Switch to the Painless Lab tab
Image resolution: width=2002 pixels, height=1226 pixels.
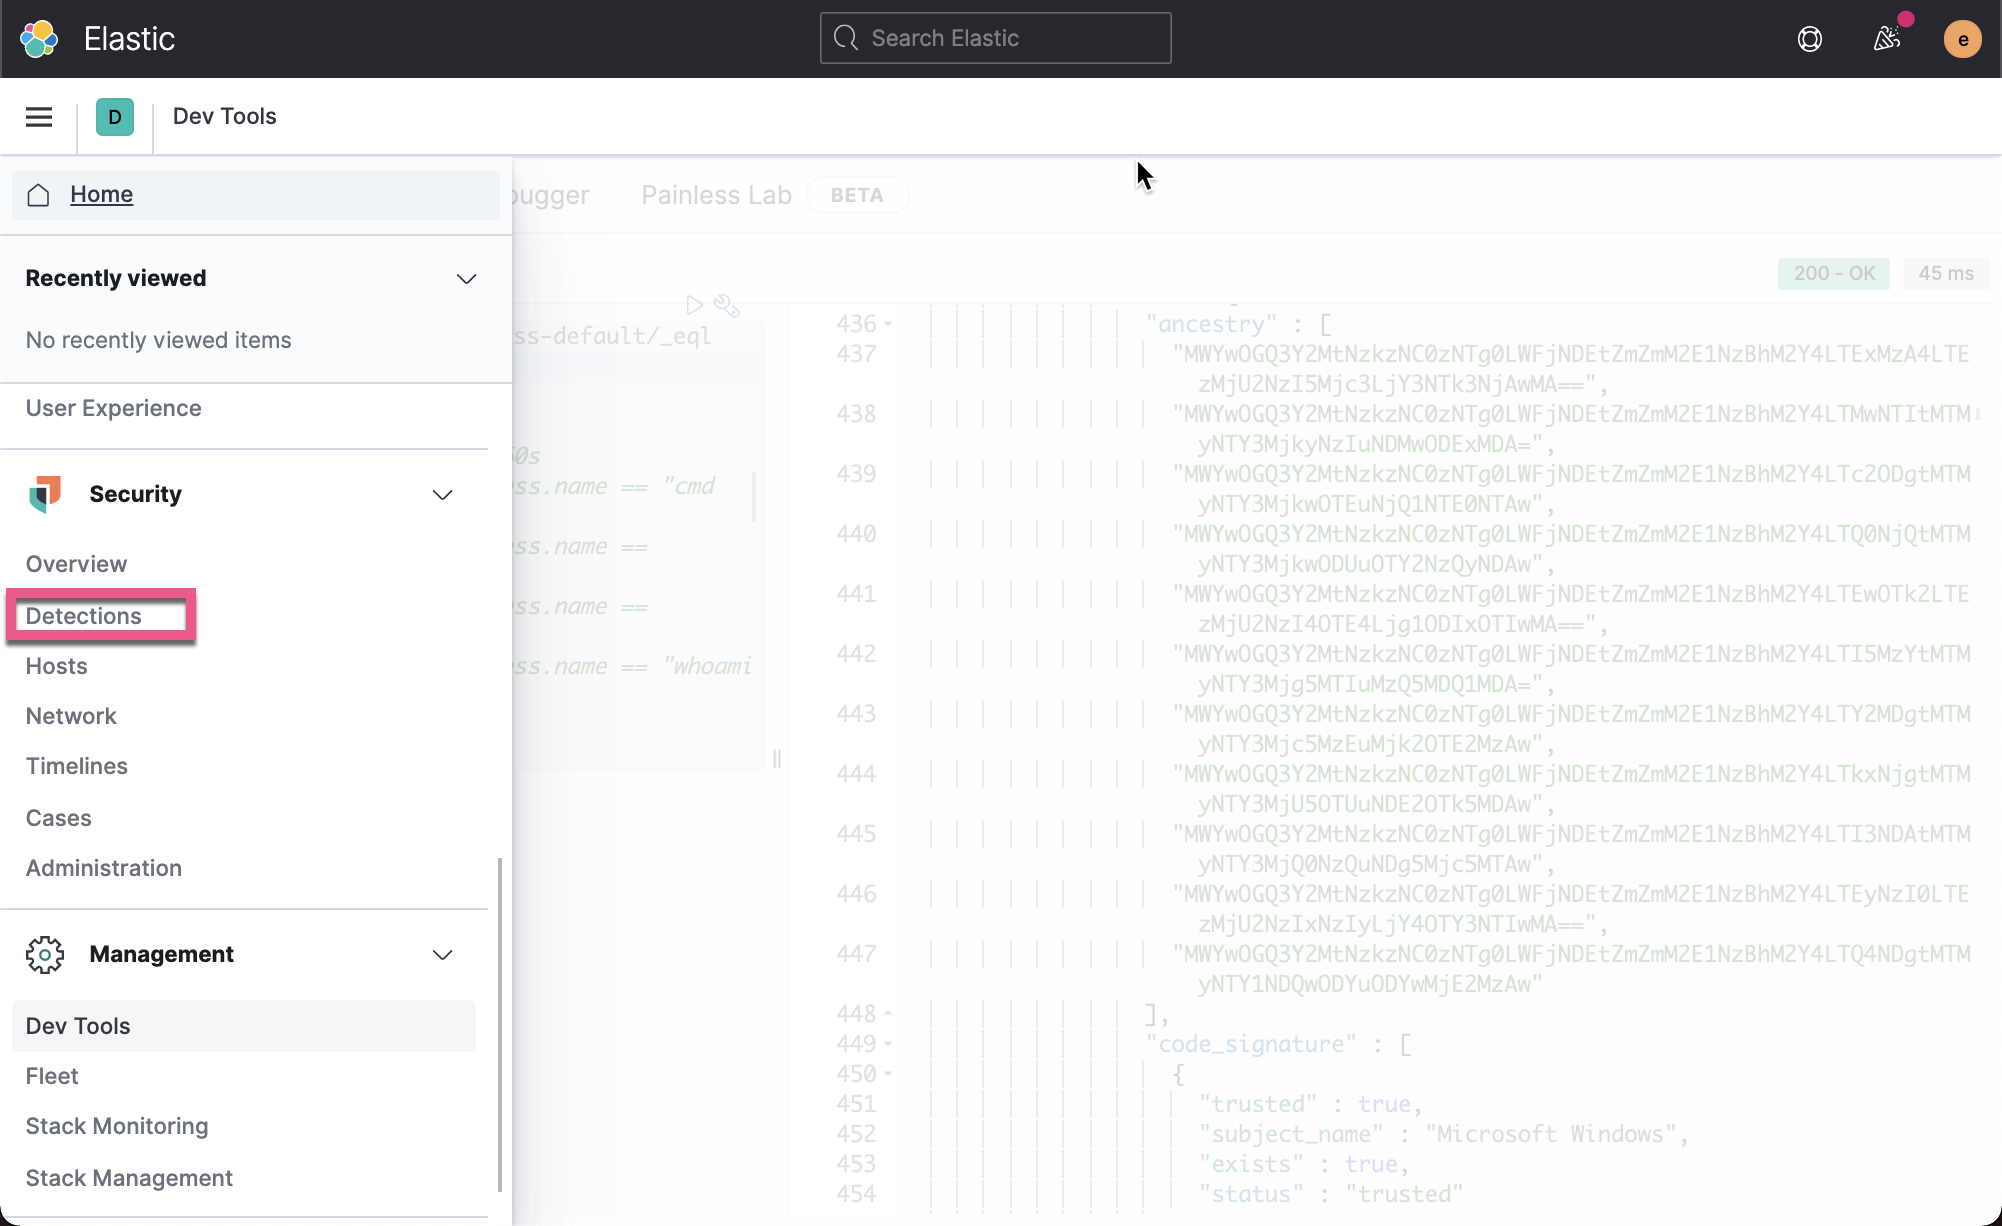coord(715,195)
